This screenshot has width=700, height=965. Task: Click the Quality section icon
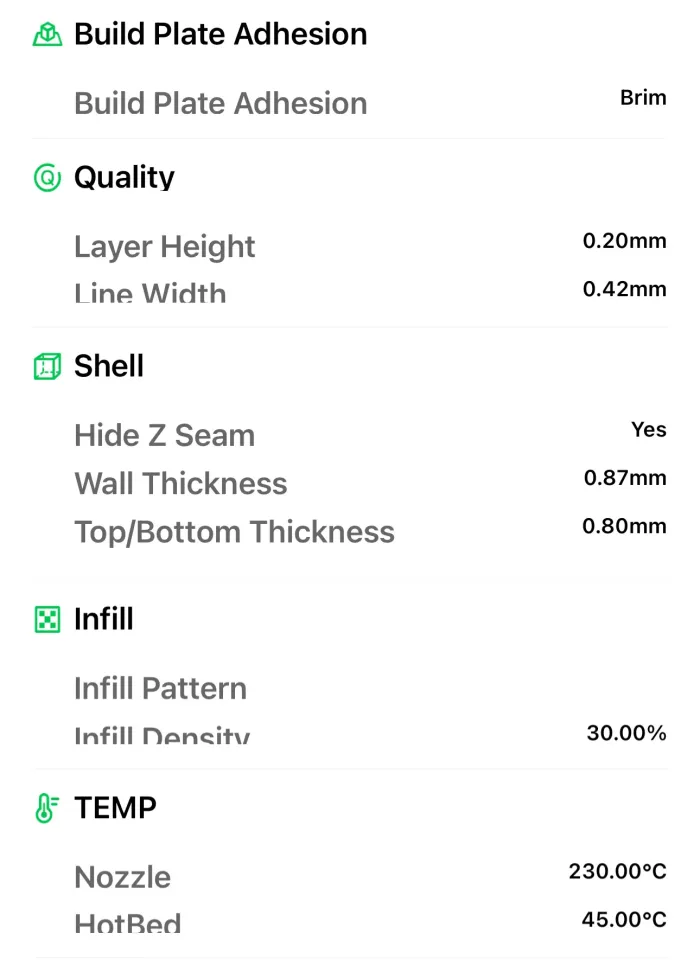tap(47, 178)
